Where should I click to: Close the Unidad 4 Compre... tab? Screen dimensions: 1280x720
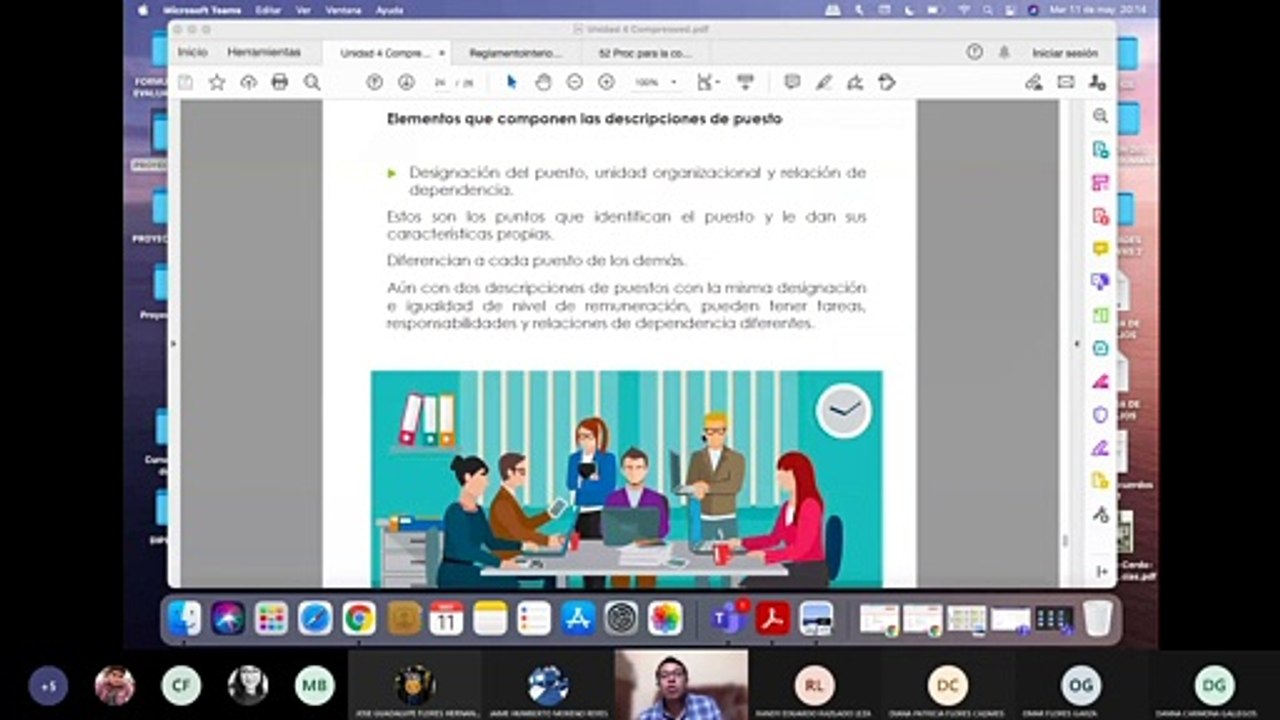point(442,53)
